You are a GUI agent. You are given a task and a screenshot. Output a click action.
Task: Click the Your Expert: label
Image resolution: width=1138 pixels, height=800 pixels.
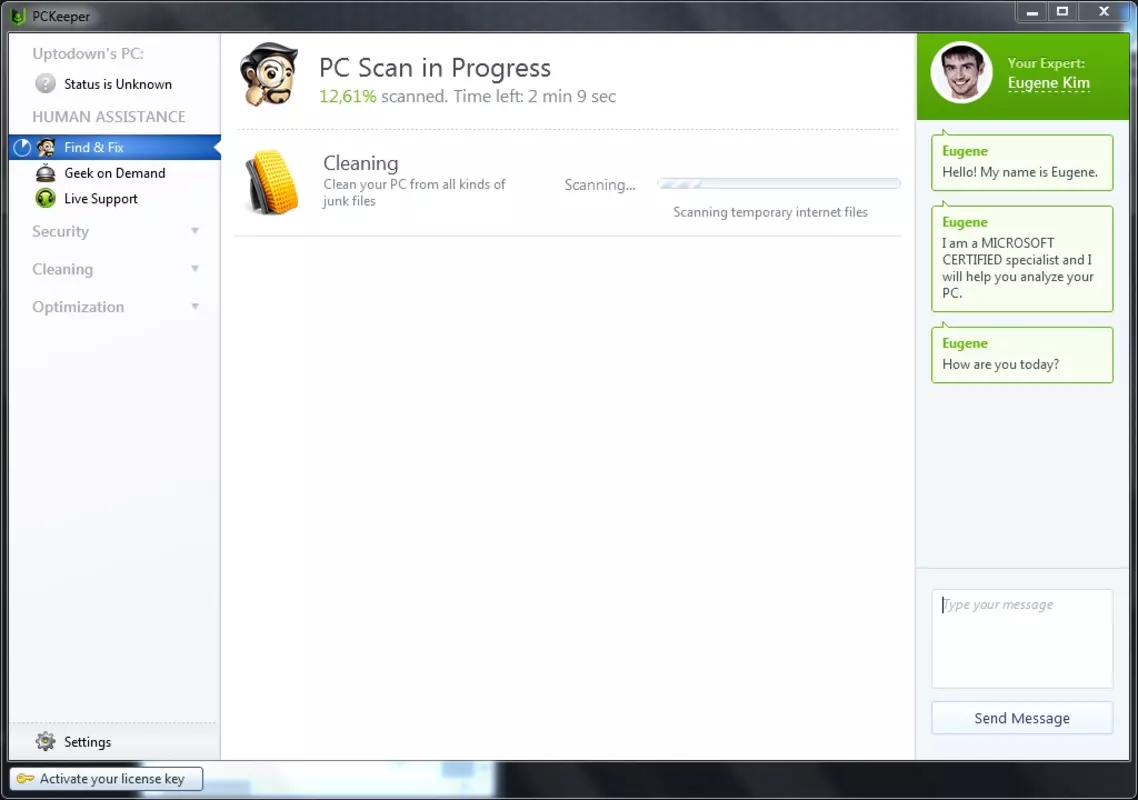pos(1046,63)
